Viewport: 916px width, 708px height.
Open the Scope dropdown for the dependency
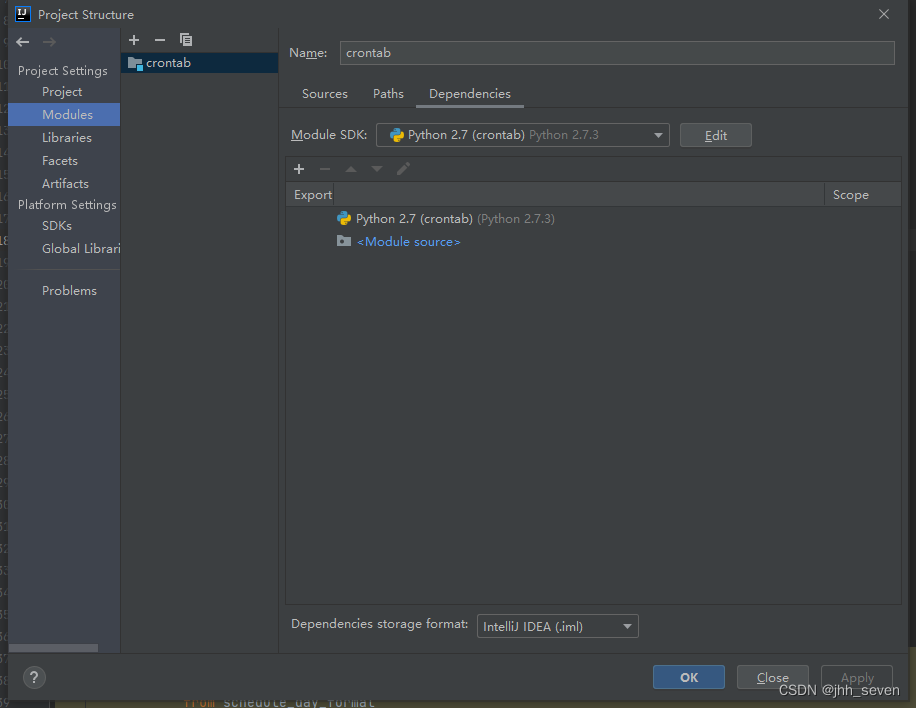point(862,218)
